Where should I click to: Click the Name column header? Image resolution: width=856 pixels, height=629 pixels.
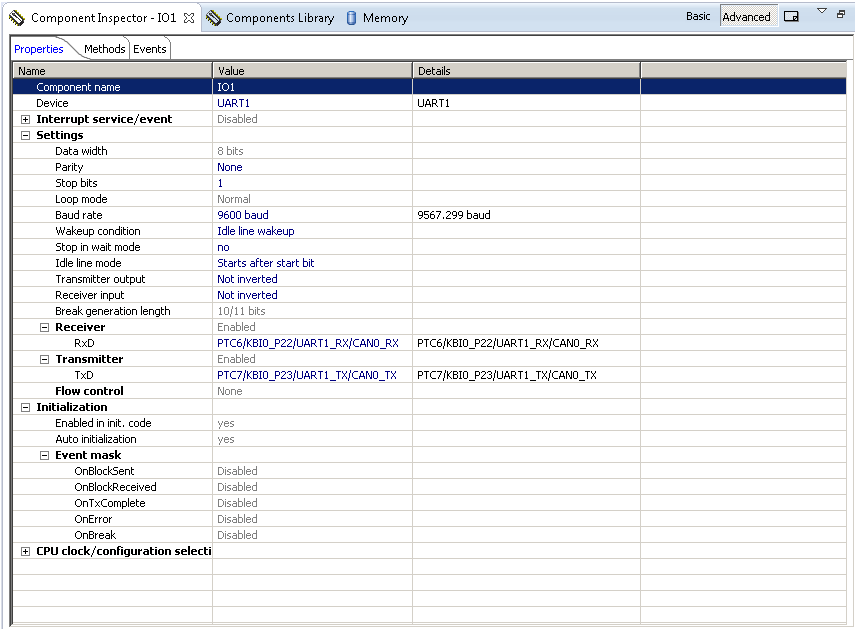[112, 71]
